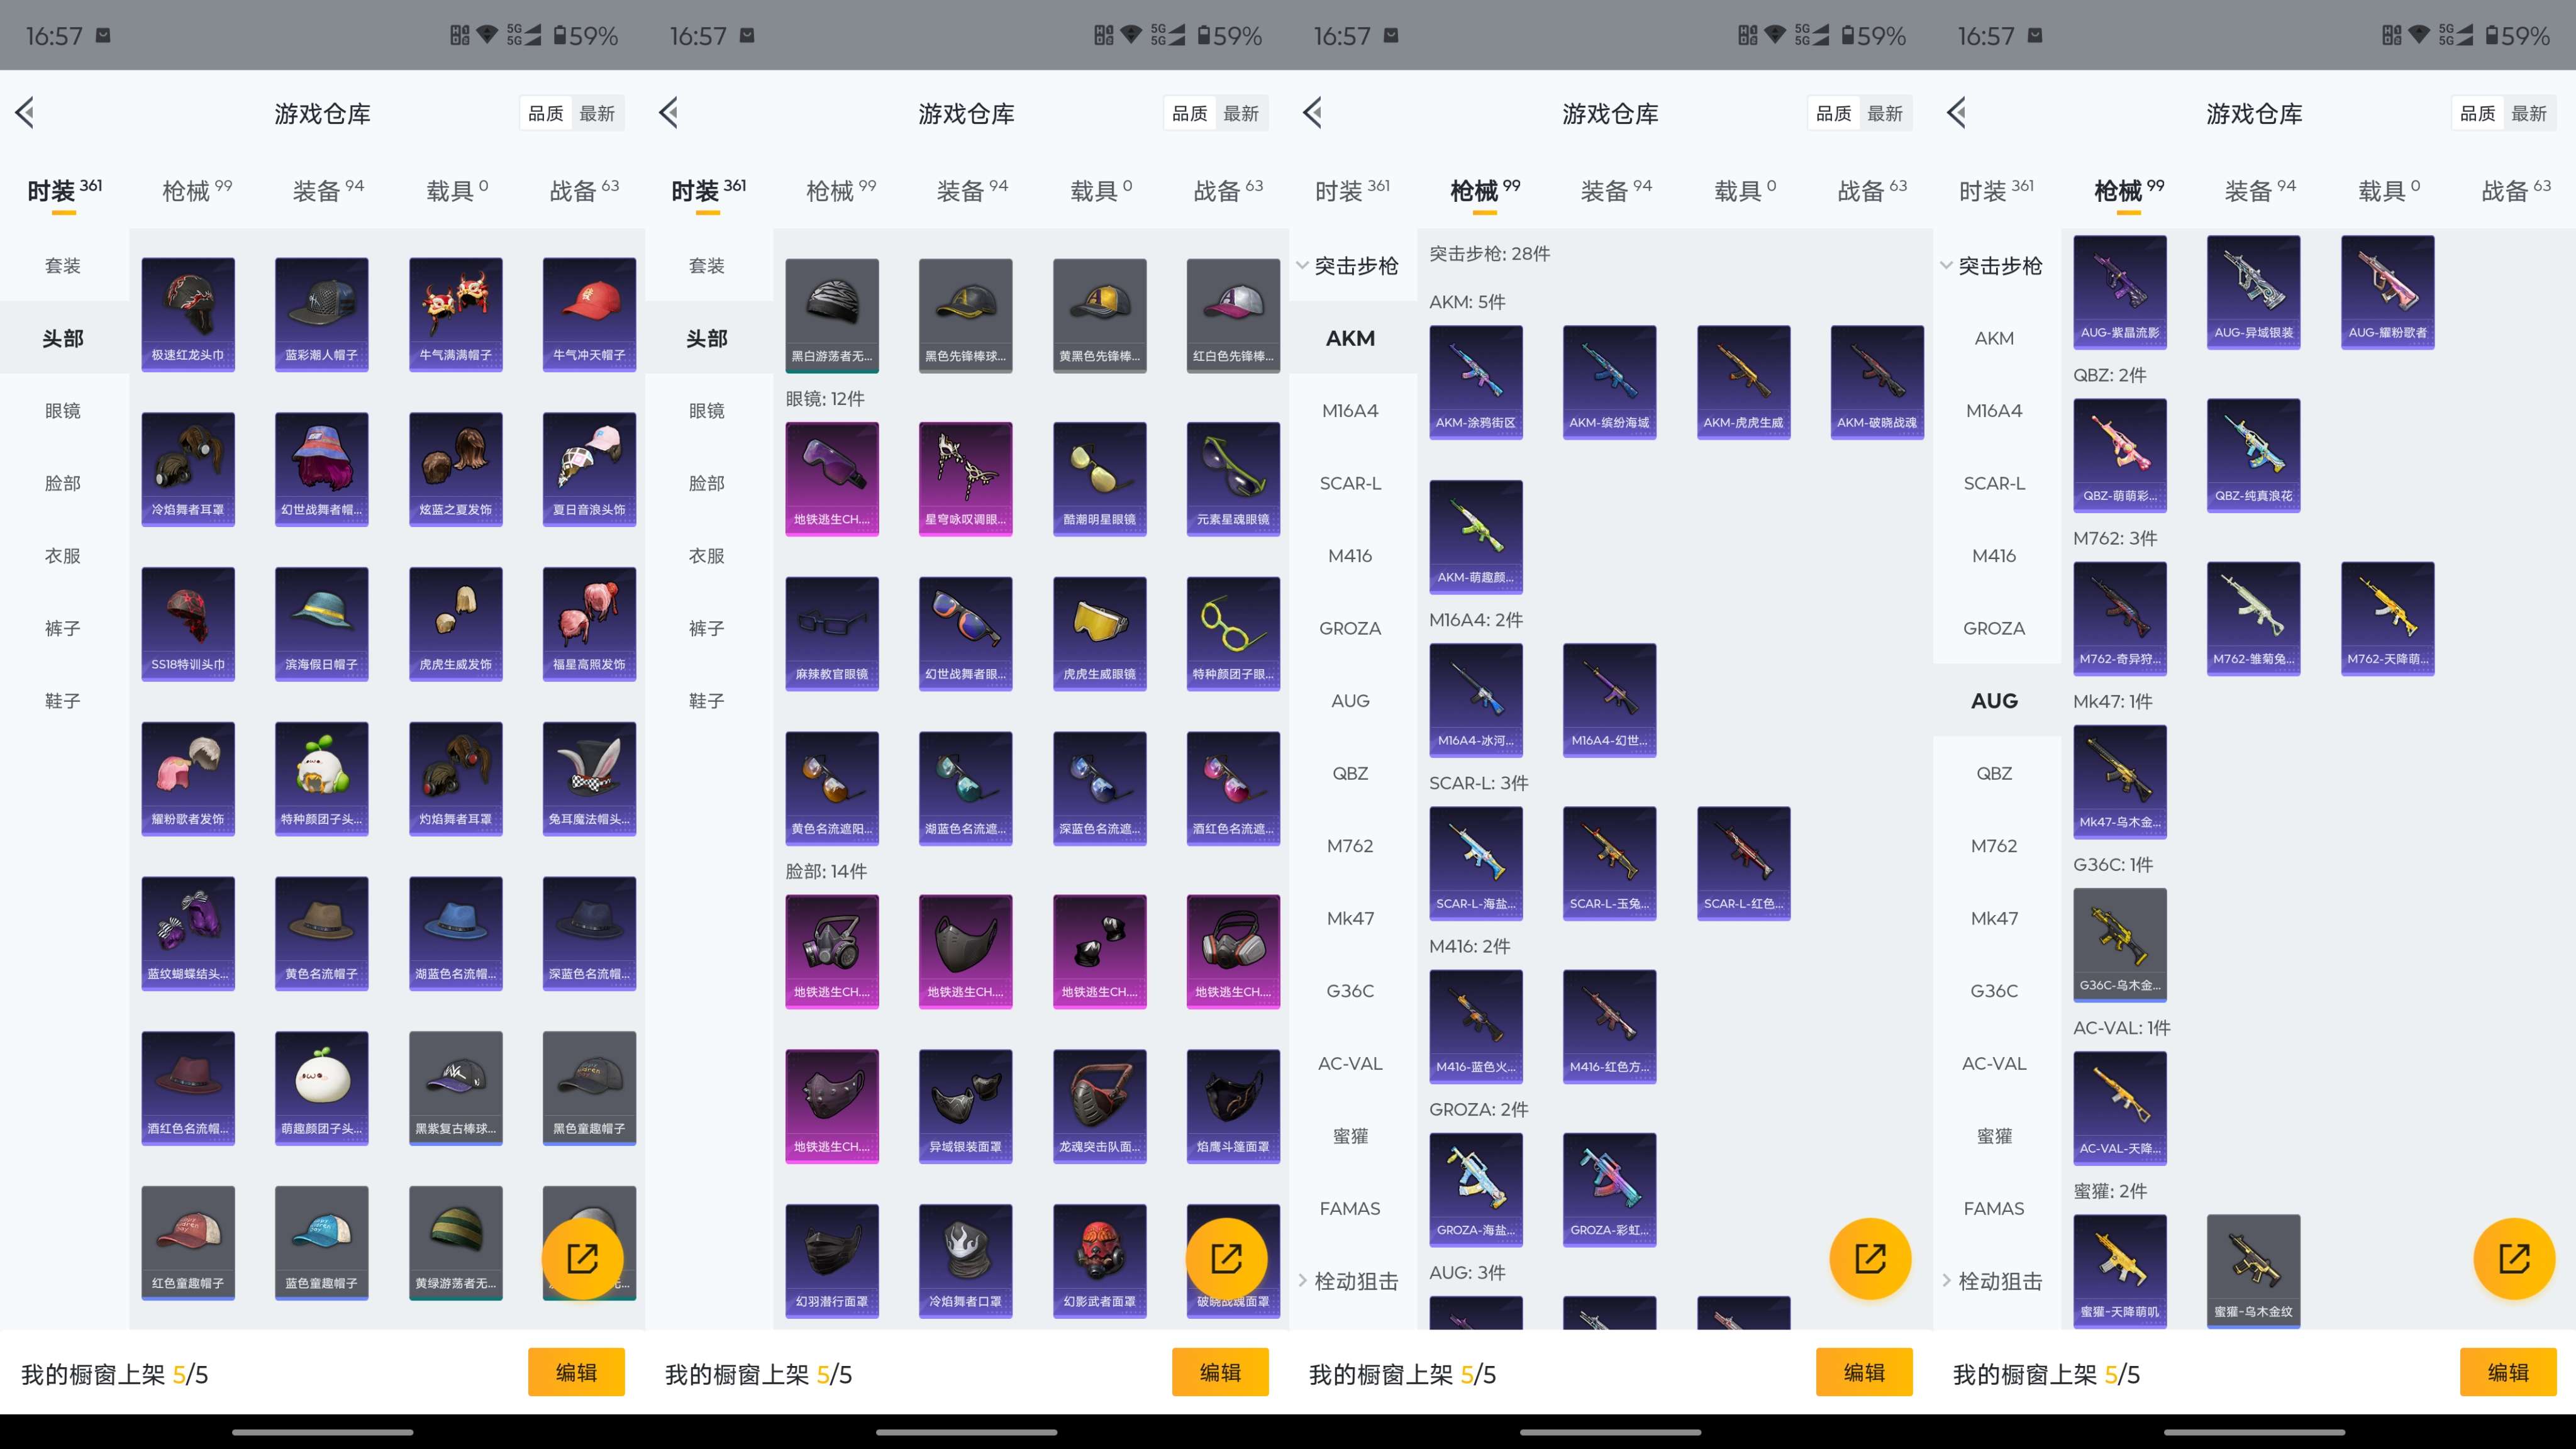This screenshot has height=1449, width=2576.
Task: Select the 焰鹰斗篷面罩 mask
Action: 1233,1107
